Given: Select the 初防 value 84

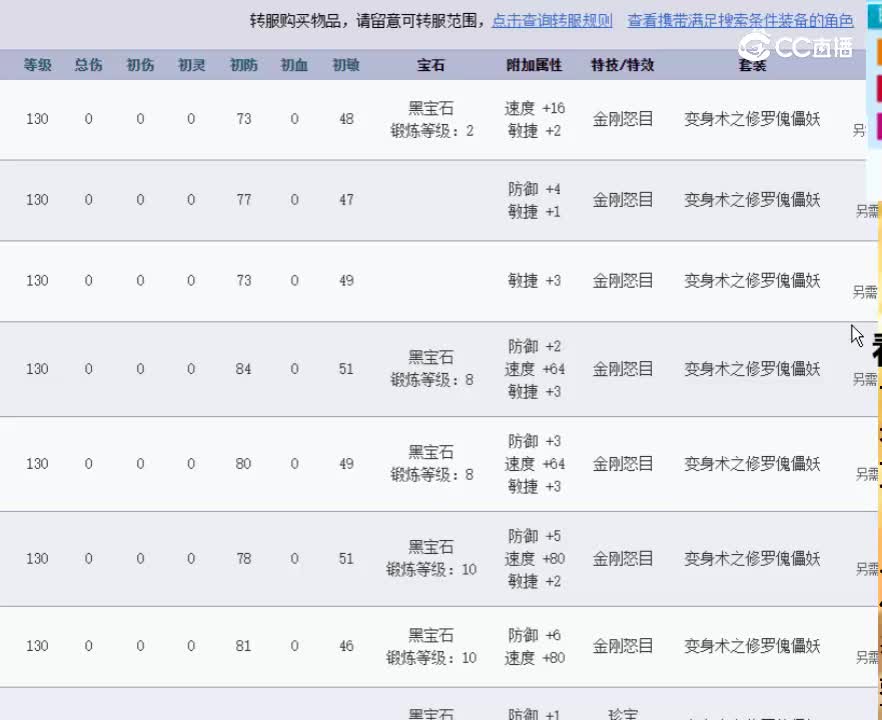Looking at the screenshot, I should tap(244, 369).
